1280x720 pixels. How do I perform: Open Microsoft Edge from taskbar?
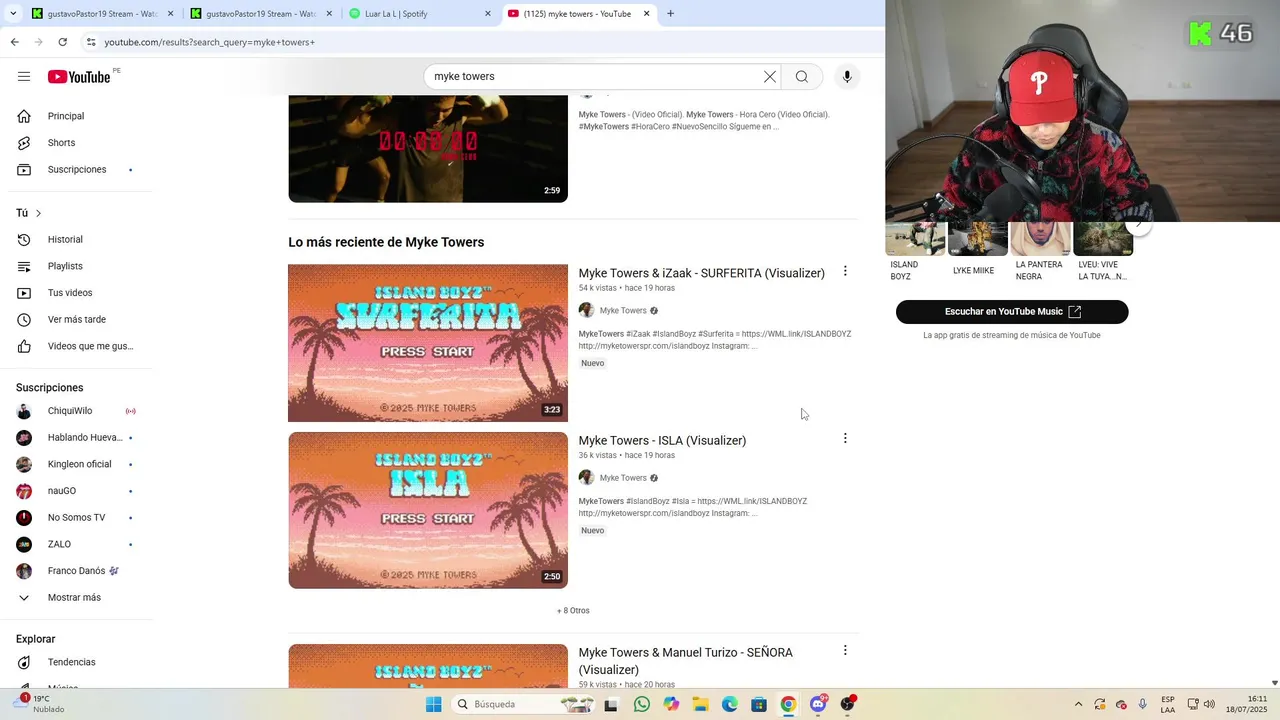point(730,704)
